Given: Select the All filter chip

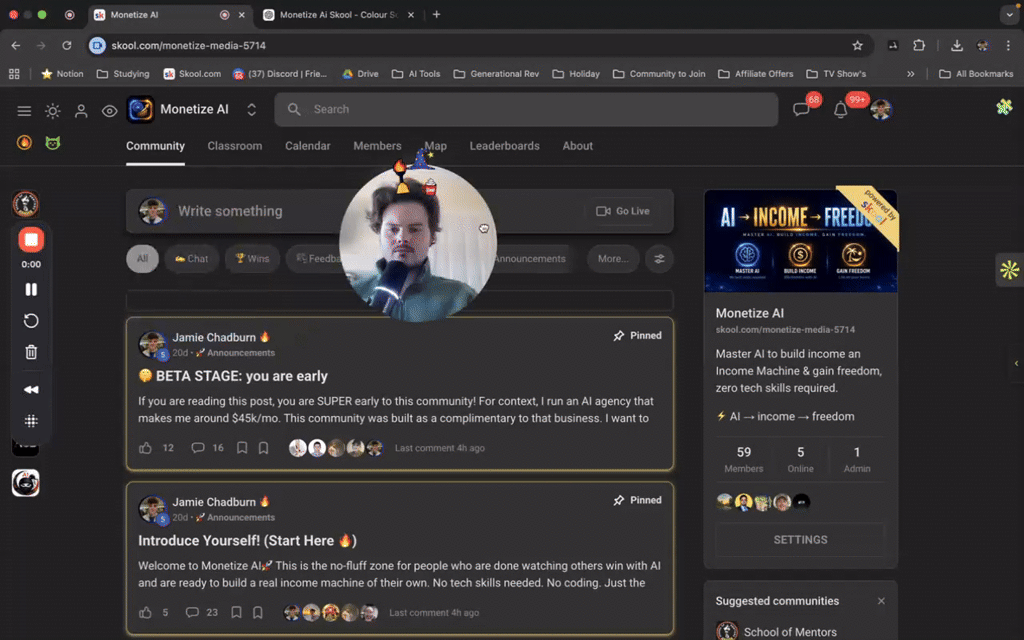Looking at the screenshot, I should pos(142,259).
